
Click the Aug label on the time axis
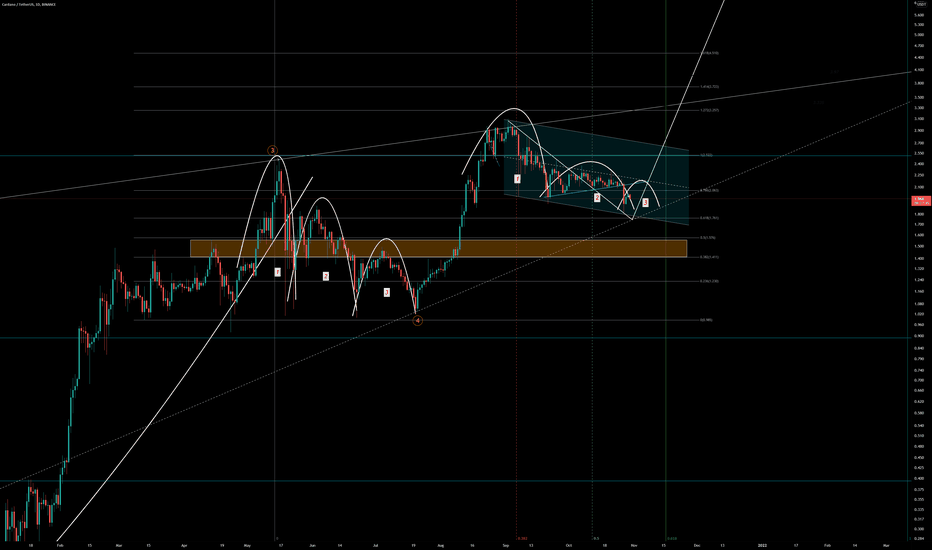tap(440, 545)
